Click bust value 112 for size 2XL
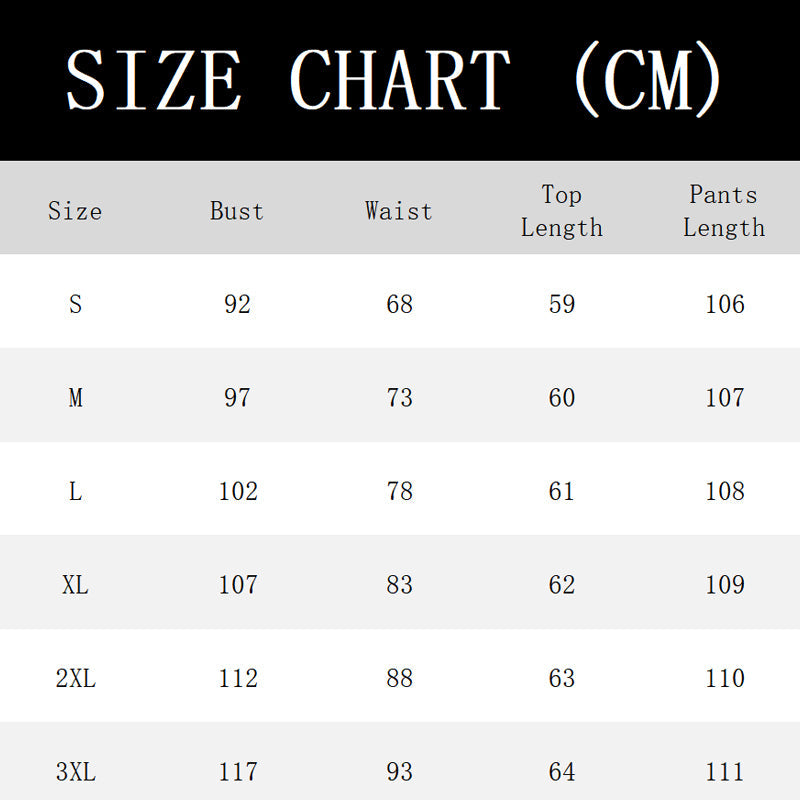The width and height of the screenshot is (800, 800). pos(238,678)
